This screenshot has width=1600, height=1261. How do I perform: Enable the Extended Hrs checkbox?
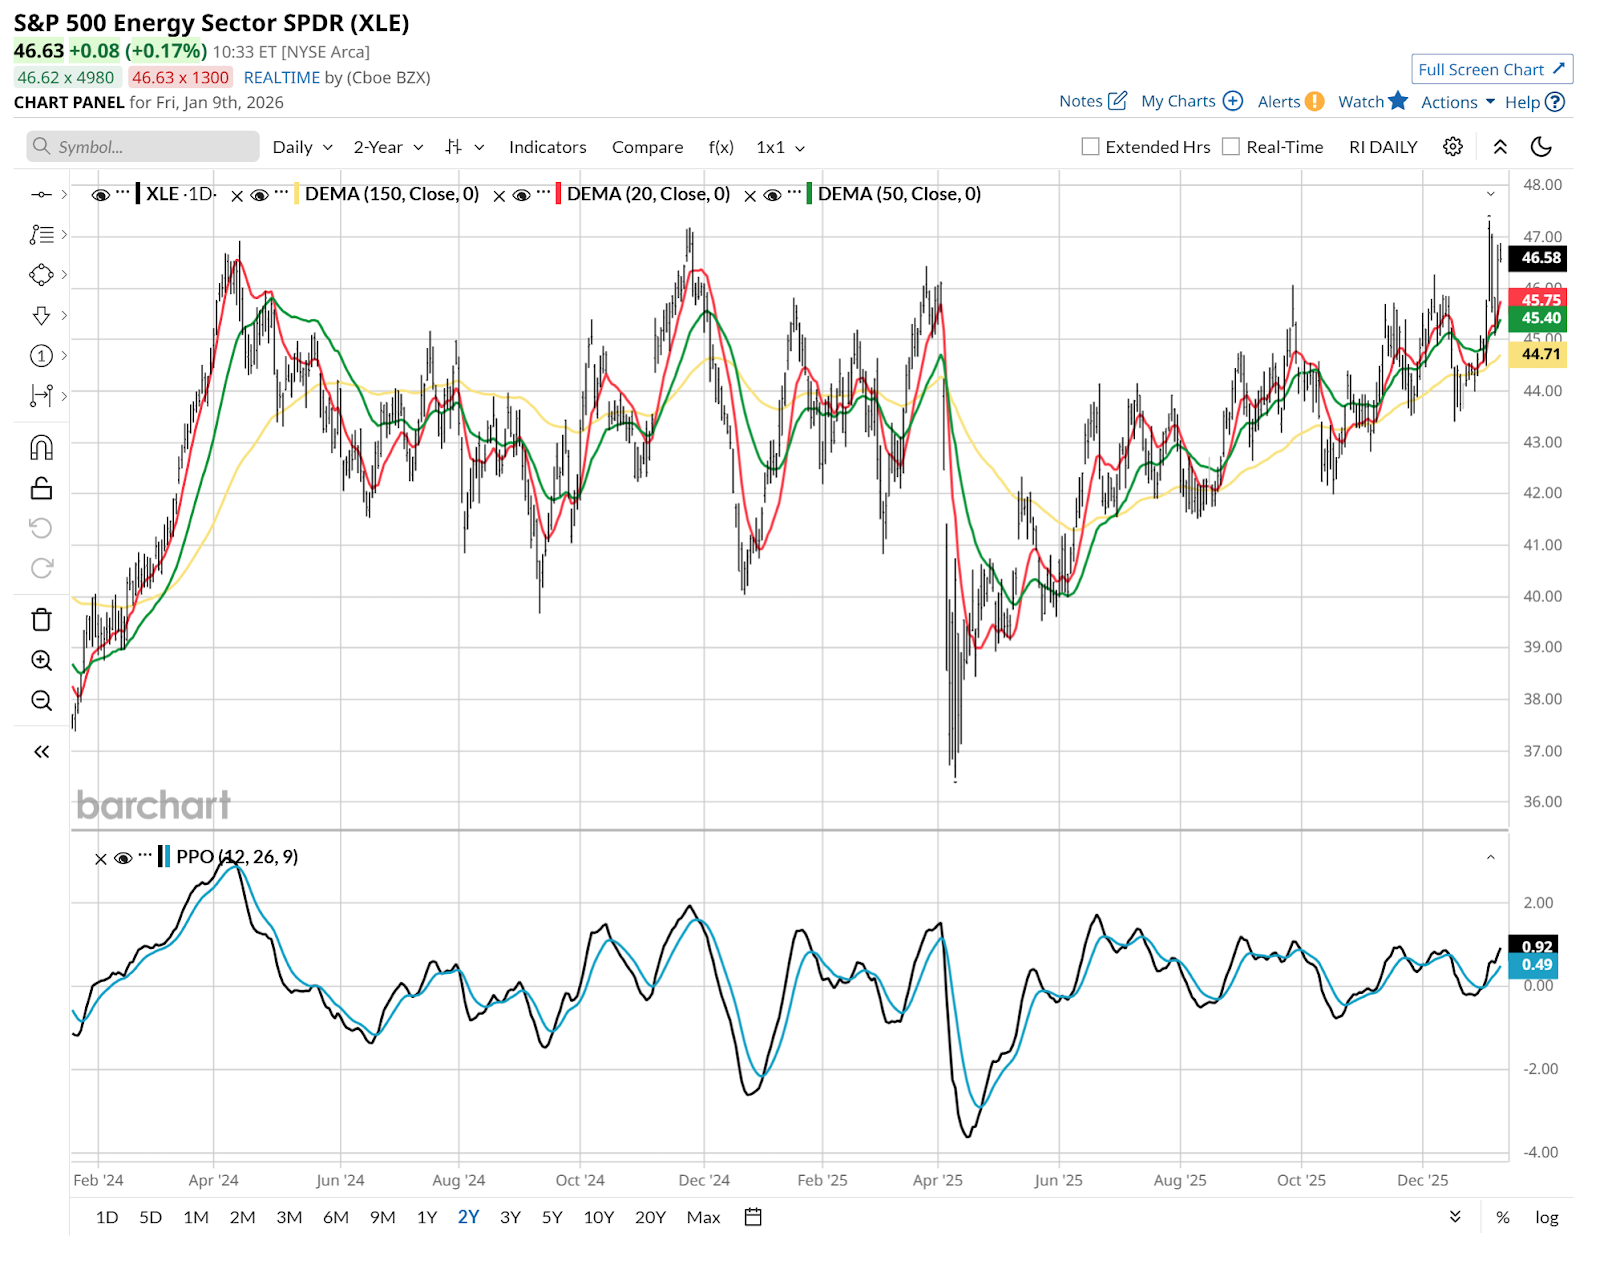tap(1090, 147)
